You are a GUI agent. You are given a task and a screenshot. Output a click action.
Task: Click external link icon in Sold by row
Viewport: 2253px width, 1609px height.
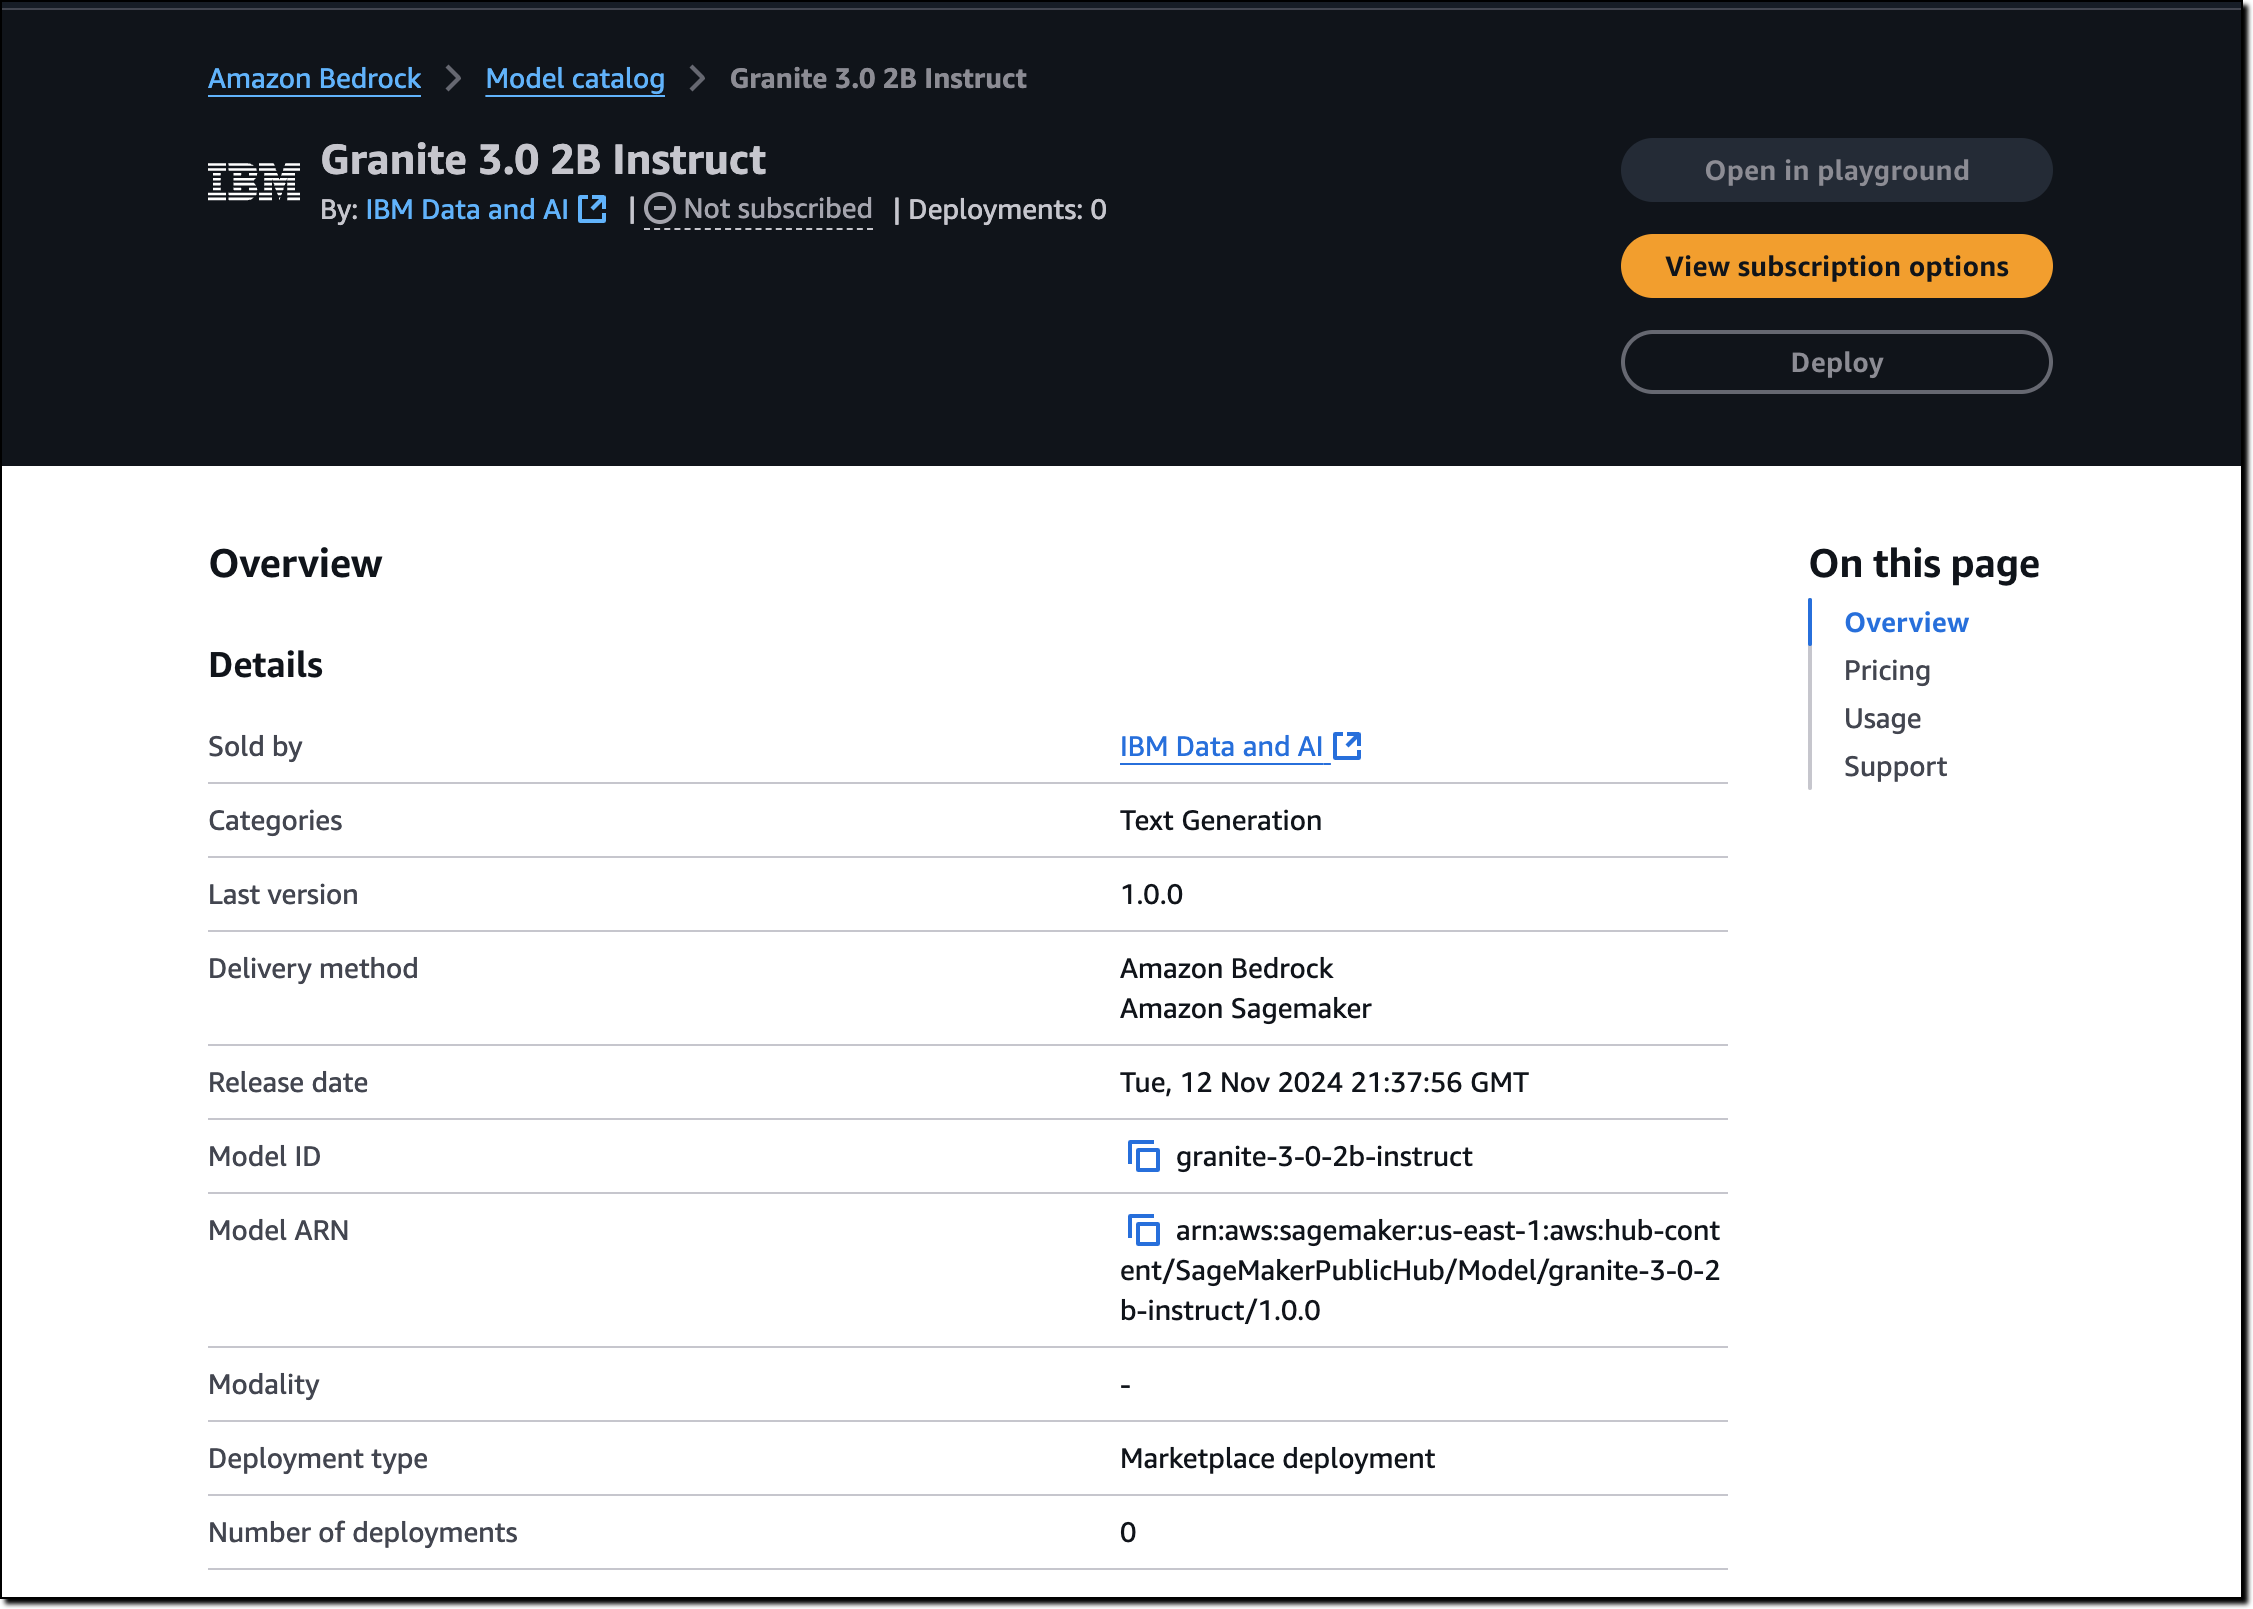tap(1348, 746)
